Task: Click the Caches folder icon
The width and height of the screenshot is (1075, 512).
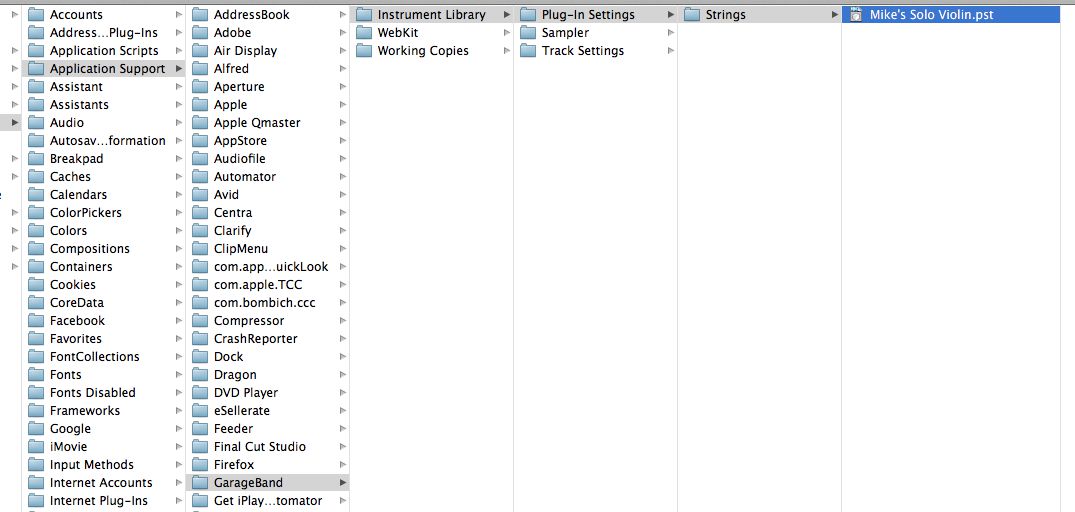Action: coord(36,177)
